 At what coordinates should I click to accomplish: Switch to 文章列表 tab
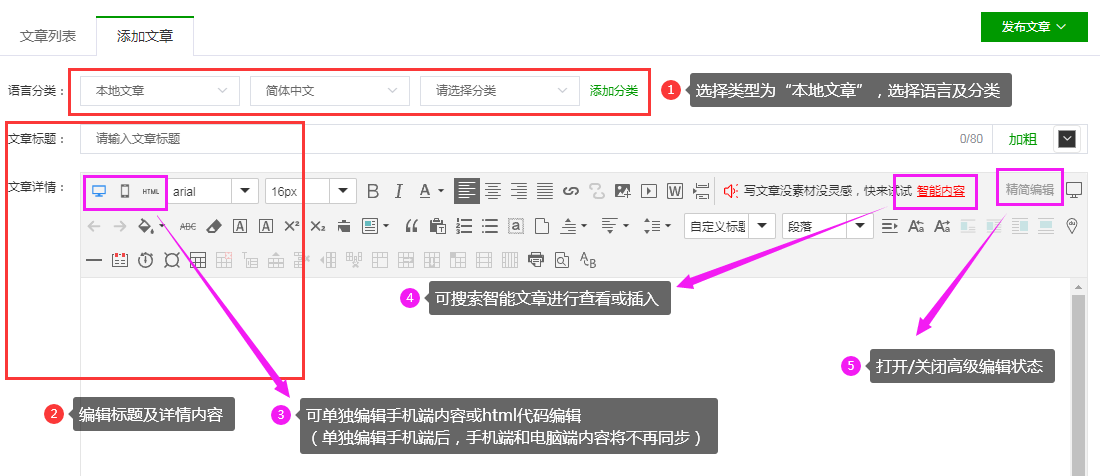48,36
